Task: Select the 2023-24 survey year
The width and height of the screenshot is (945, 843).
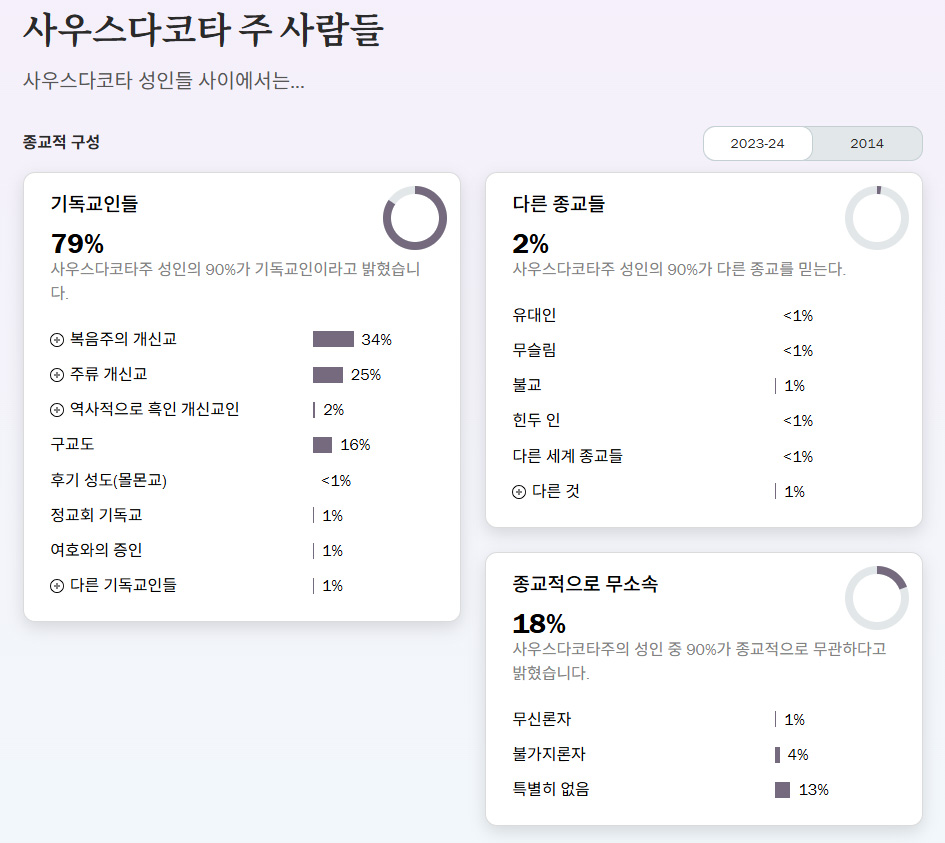Action: (757, 143)
